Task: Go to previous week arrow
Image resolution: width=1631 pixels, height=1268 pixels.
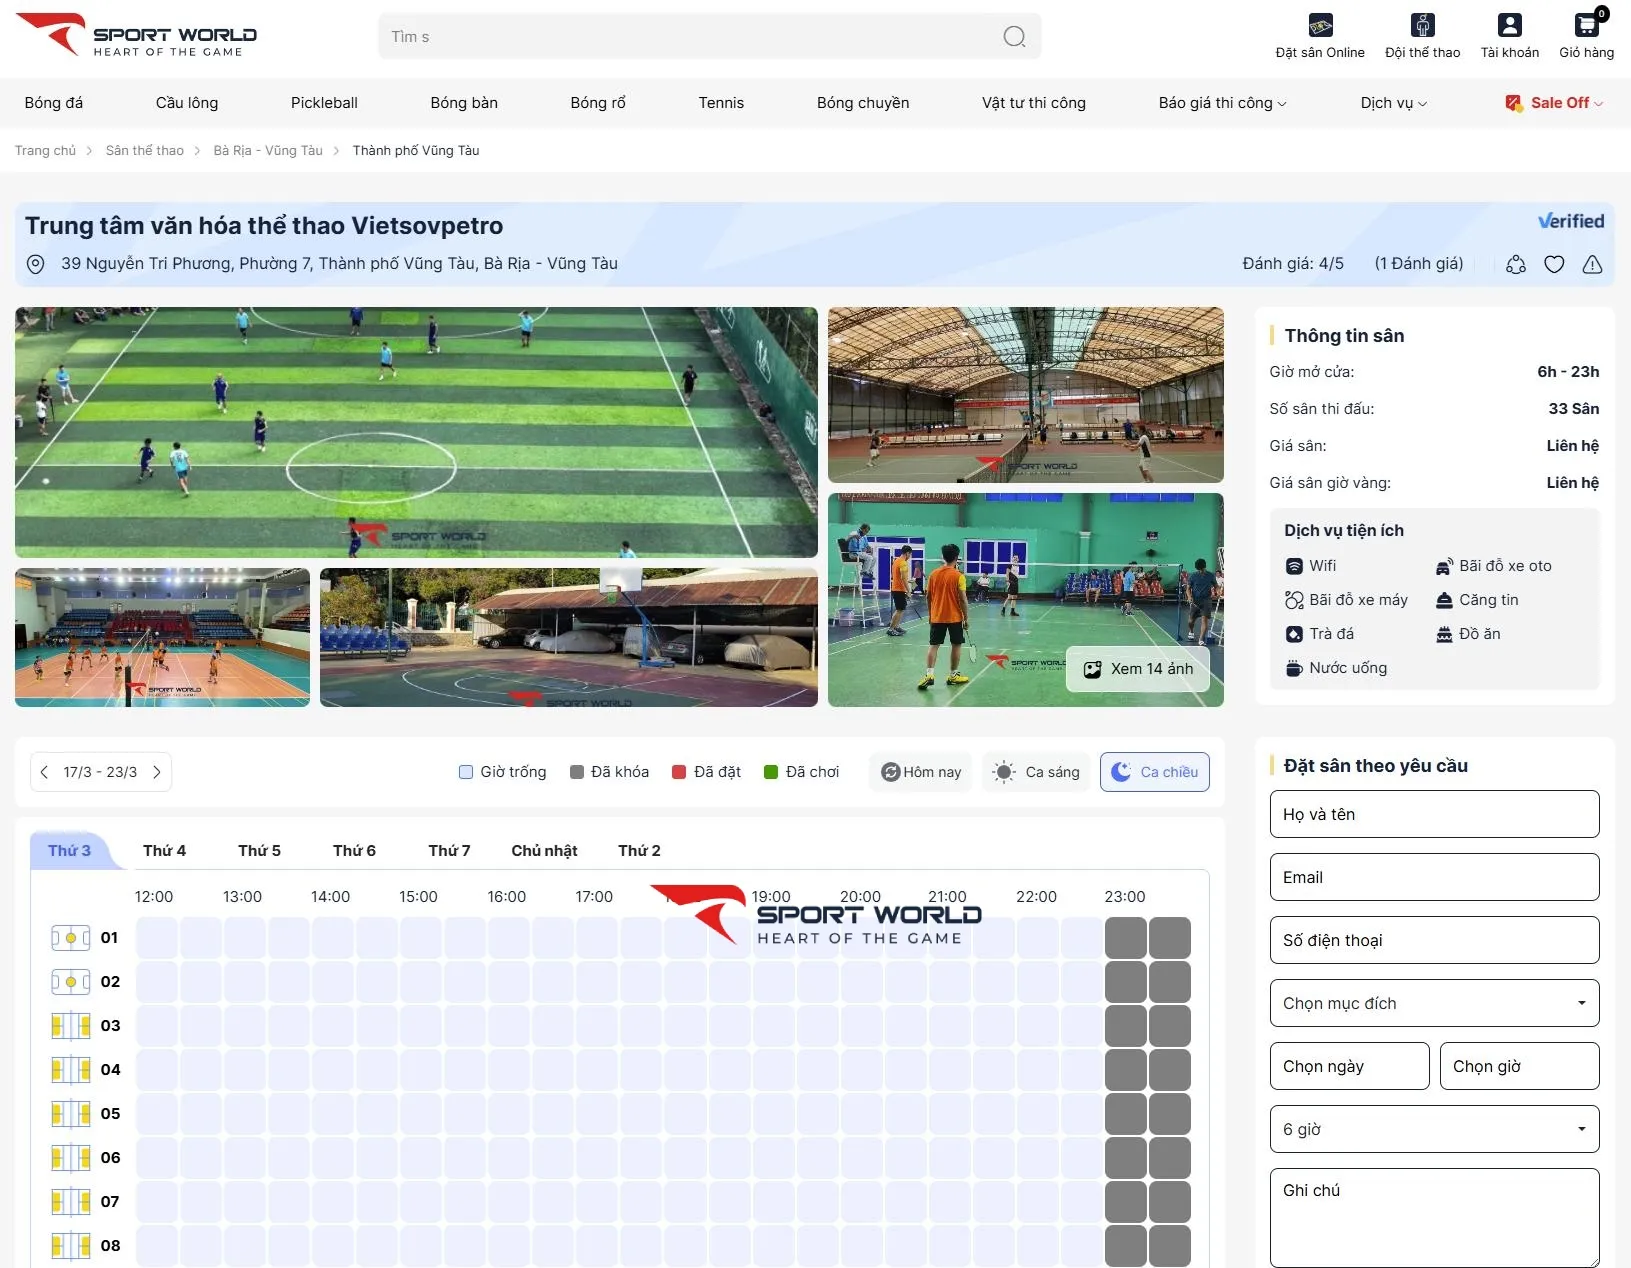Action: click(44, 772)
